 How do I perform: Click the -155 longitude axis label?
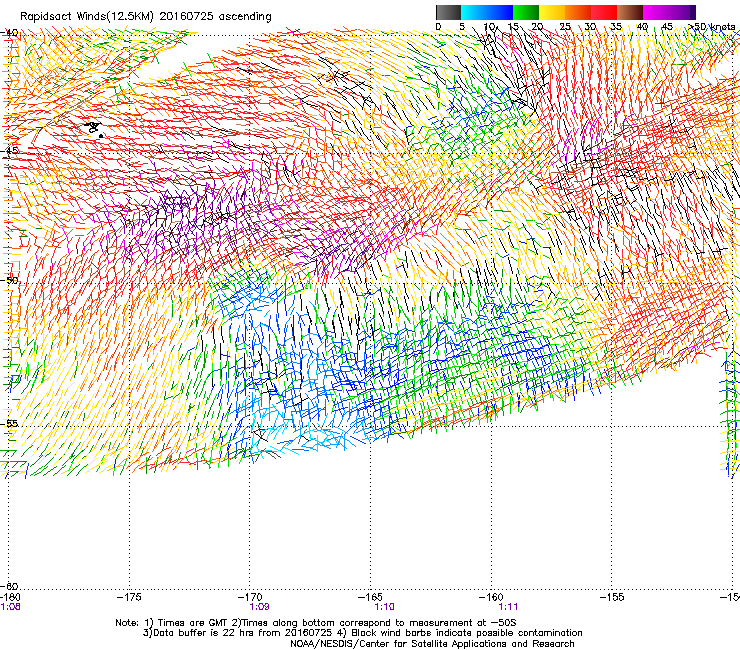(612, 597)
